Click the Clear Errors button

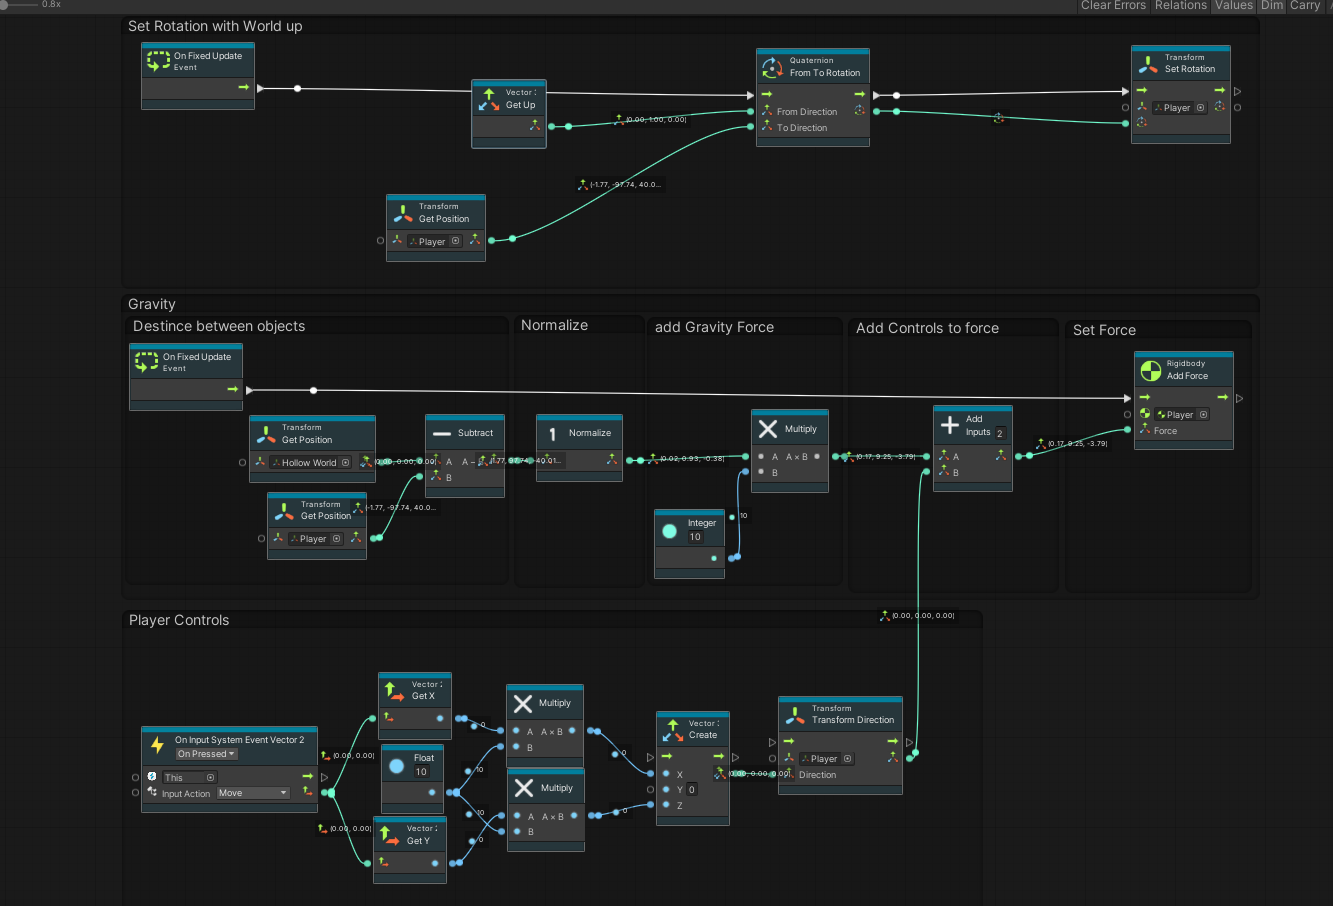1114,5
